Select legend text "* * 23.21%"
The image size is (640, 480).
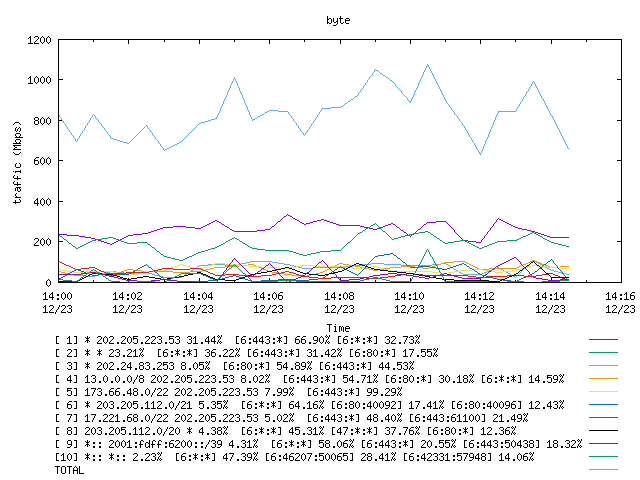tap(114, 353)
